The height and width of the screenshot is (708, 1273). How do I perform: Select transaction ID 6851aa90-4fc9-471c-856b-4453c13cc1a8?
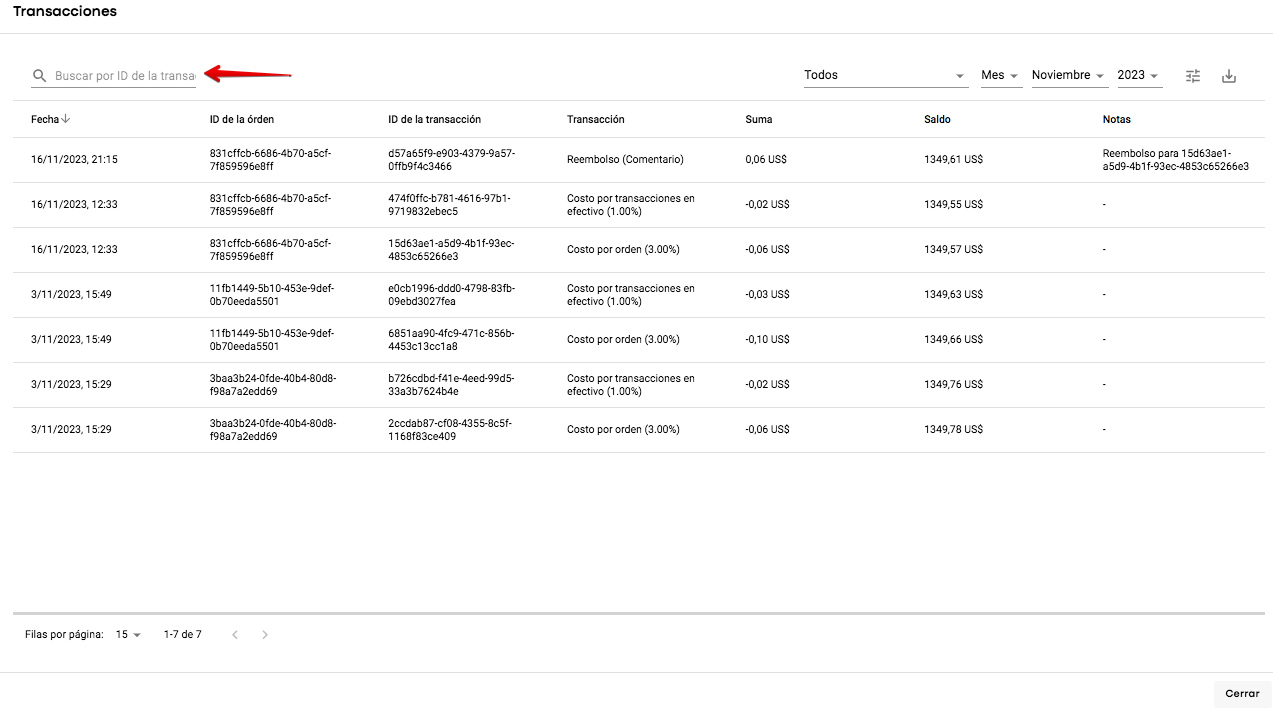(451, 340)
